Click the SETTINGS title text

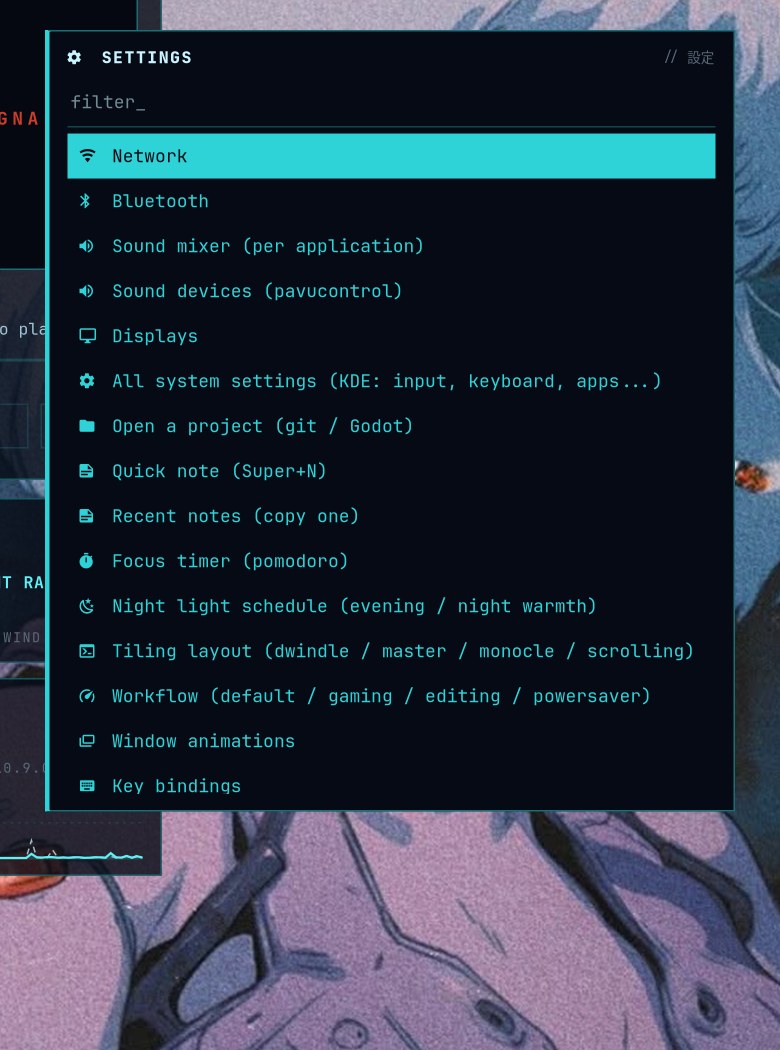147,58
